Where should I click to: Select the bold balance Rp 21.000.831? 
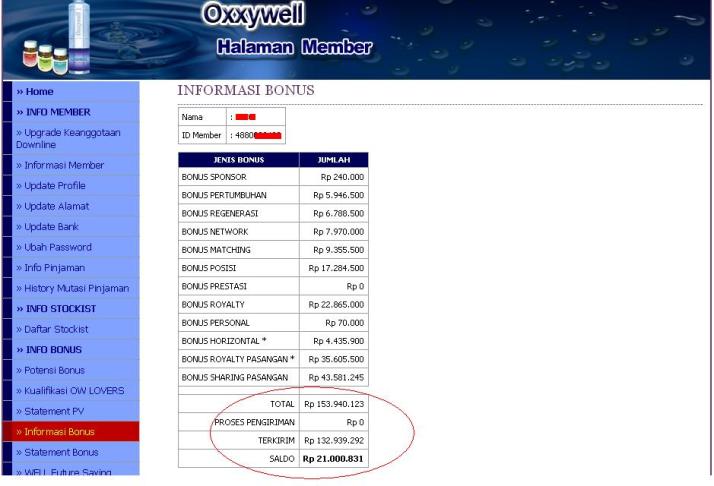click(x=333, y=459)
